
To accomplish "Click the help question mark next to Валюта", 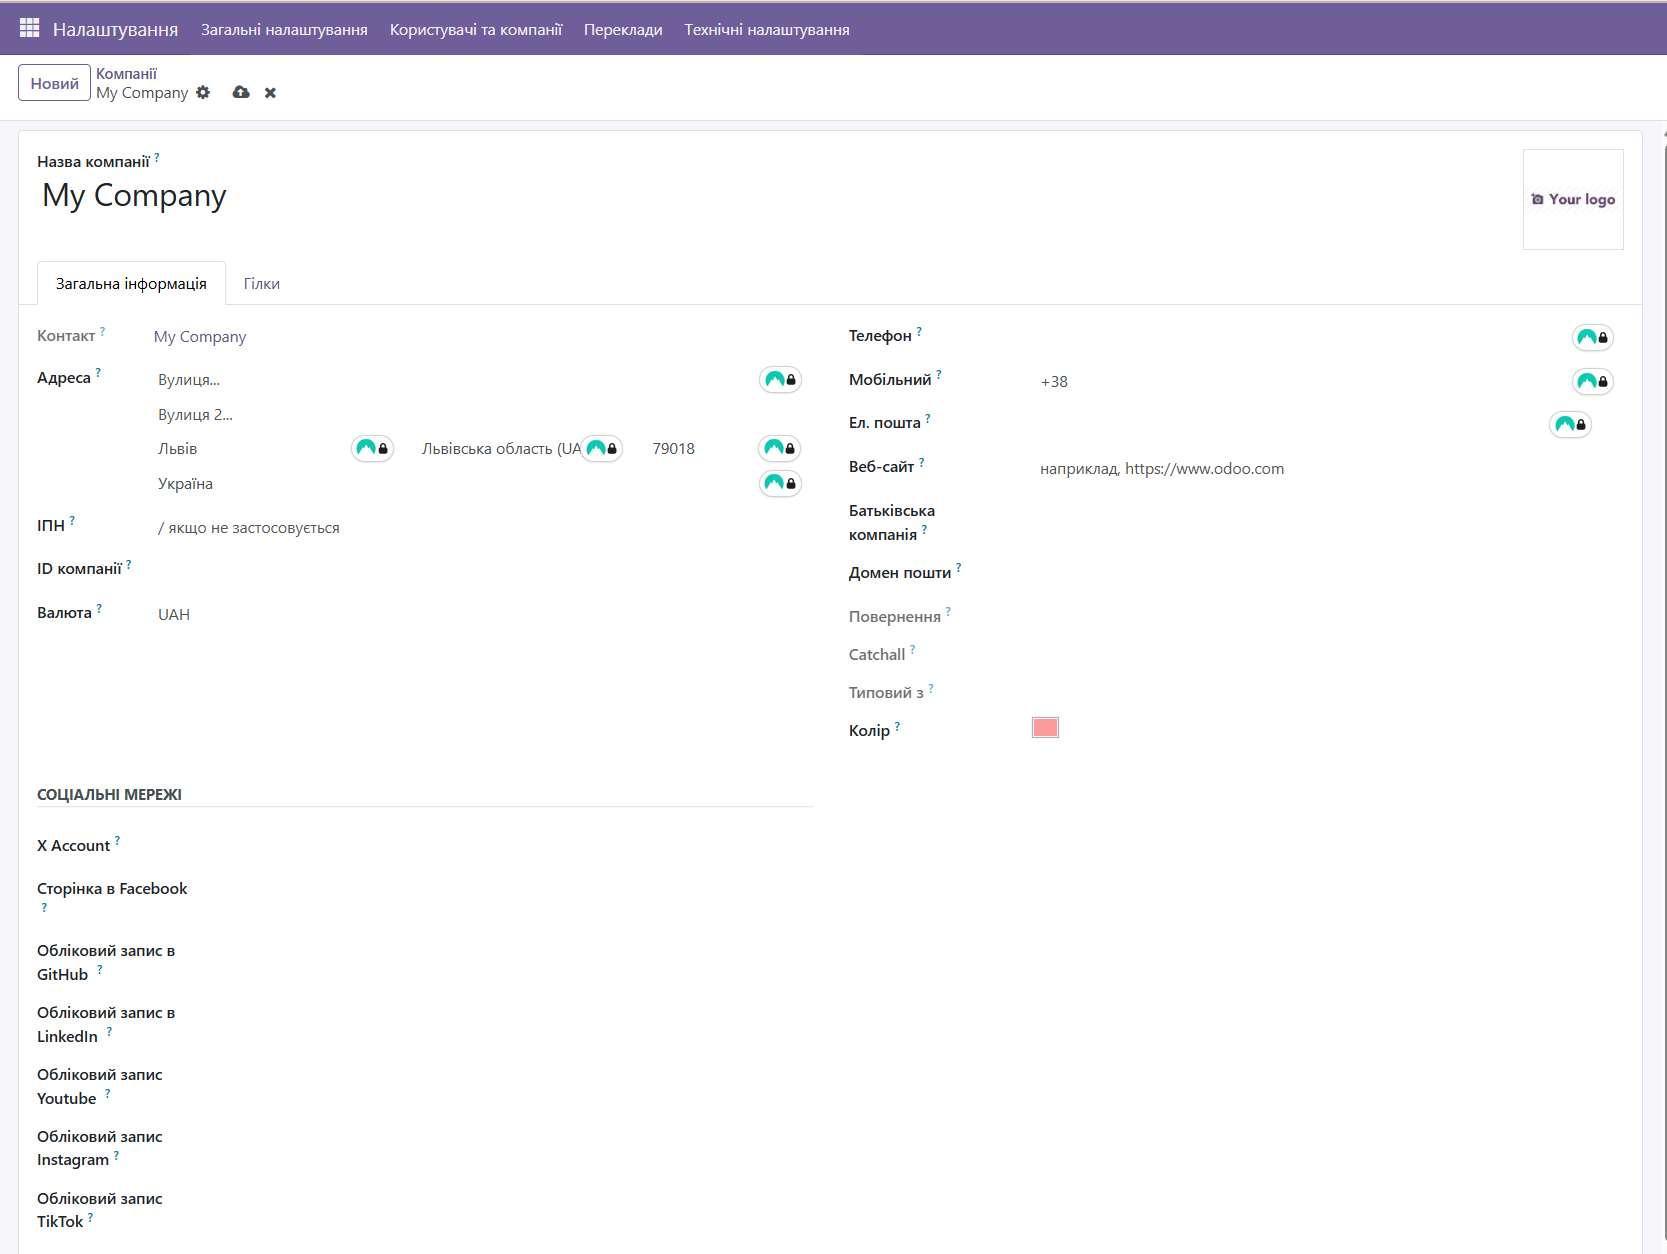I will [x=99, y=608].
